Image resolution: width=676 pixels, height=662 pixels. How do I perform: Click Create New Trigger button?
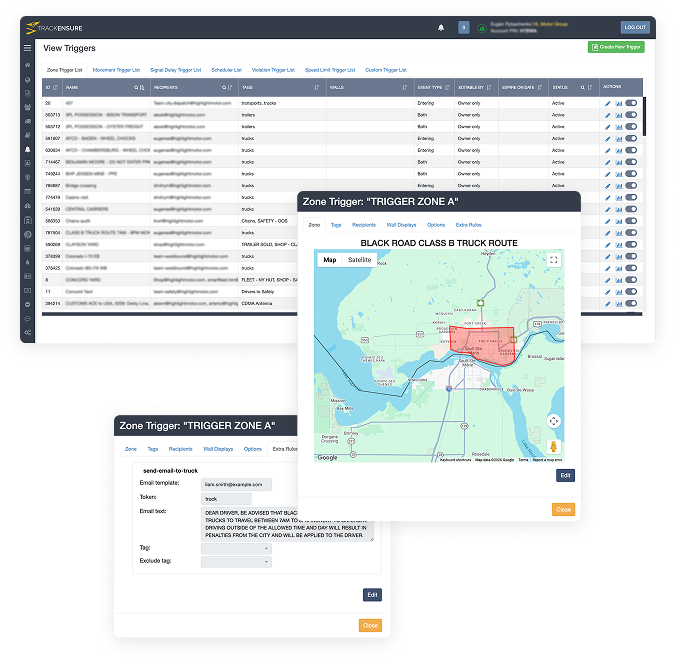click(x=616, y=47)
